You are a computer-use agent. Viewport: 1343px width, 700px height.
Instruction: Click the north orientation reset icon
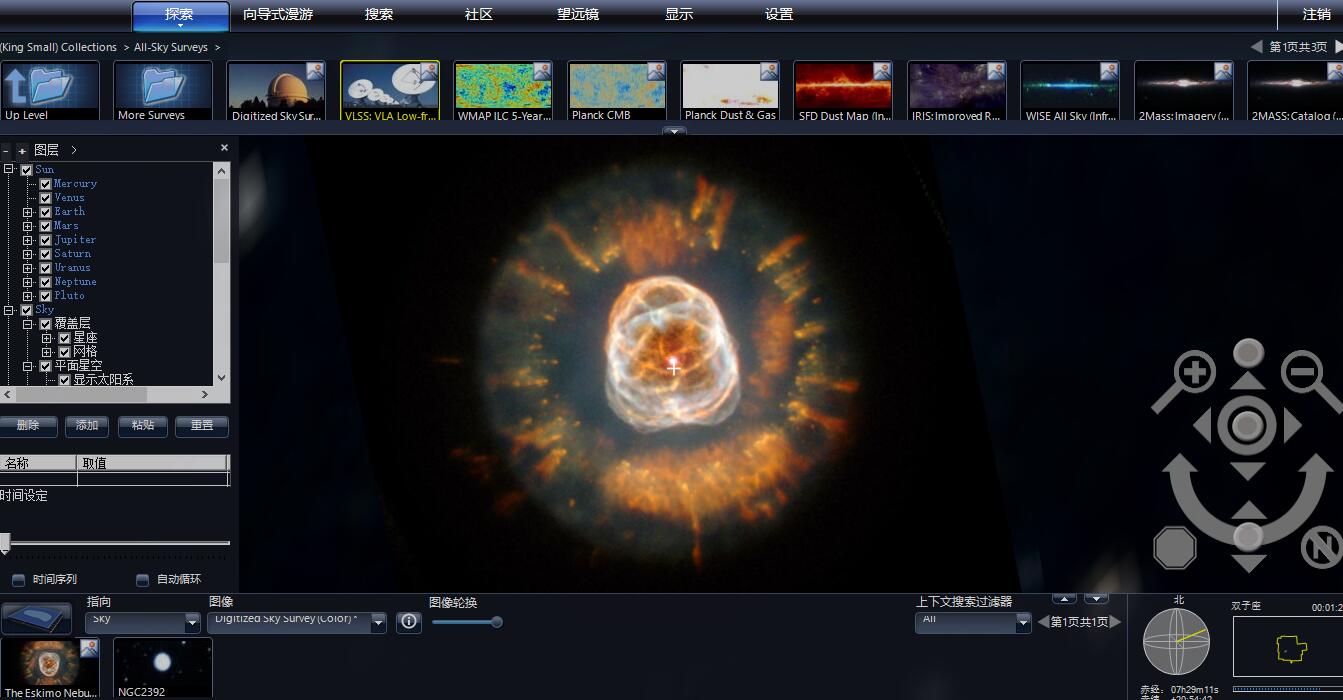1319,548
